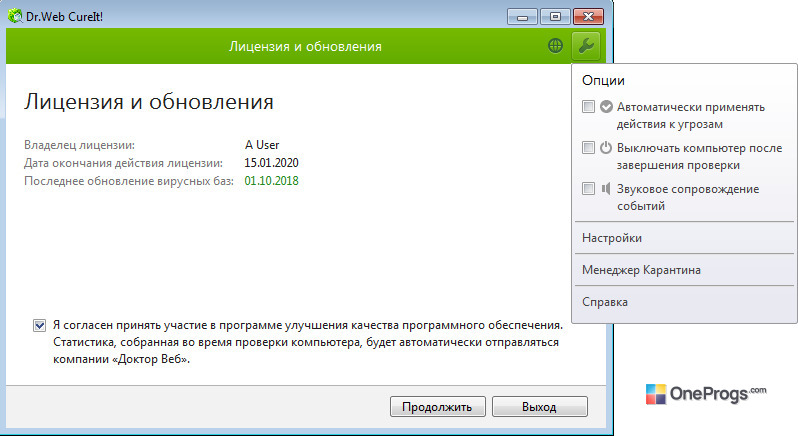This screenshot has width=798, height=436.
Task: Open Справка menu entry
Action: [685, 302]
